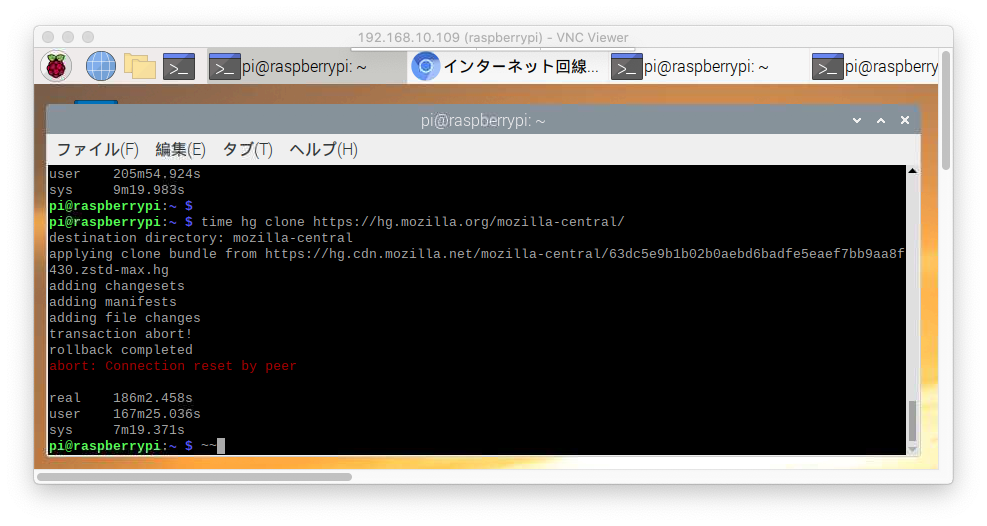The height and width of the screenshot is (526, 987).
Task: Open the file manager folder icon
Action: pyautogui.click(x=140, y=67)
